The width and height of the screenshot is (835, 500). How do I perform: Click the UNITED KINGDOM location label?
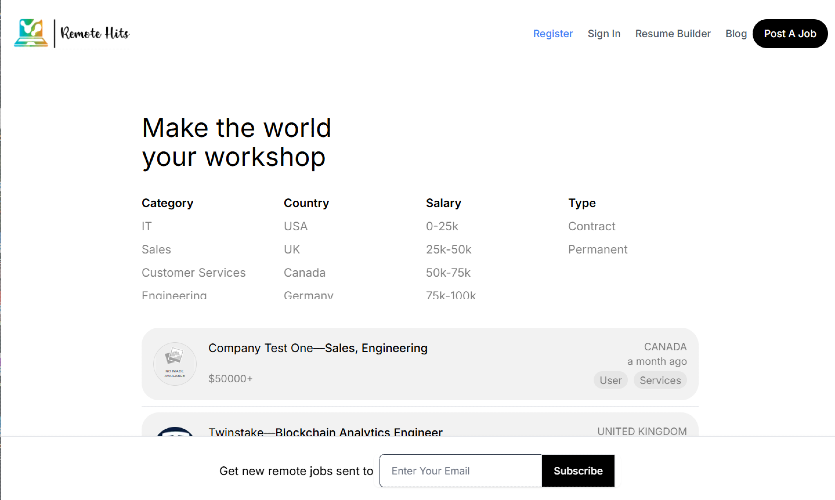tap(642, 431)
